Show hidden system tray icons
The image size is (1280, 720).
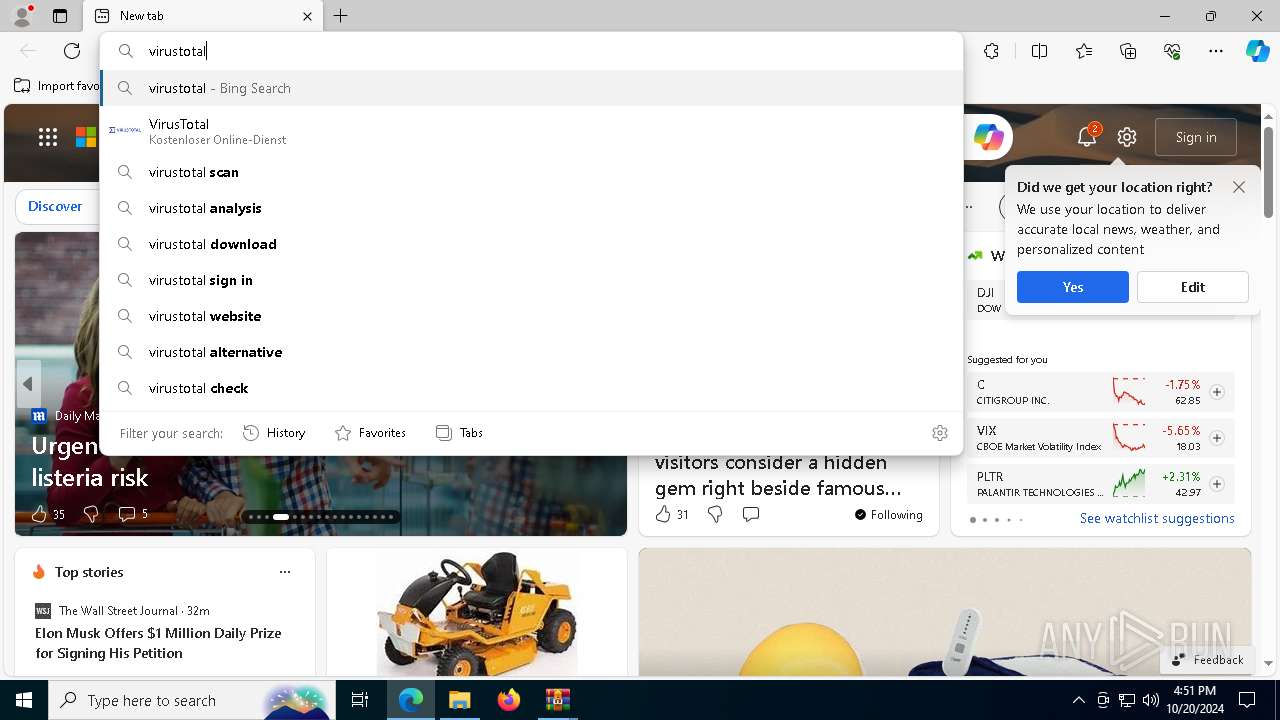pos(1078,700)
